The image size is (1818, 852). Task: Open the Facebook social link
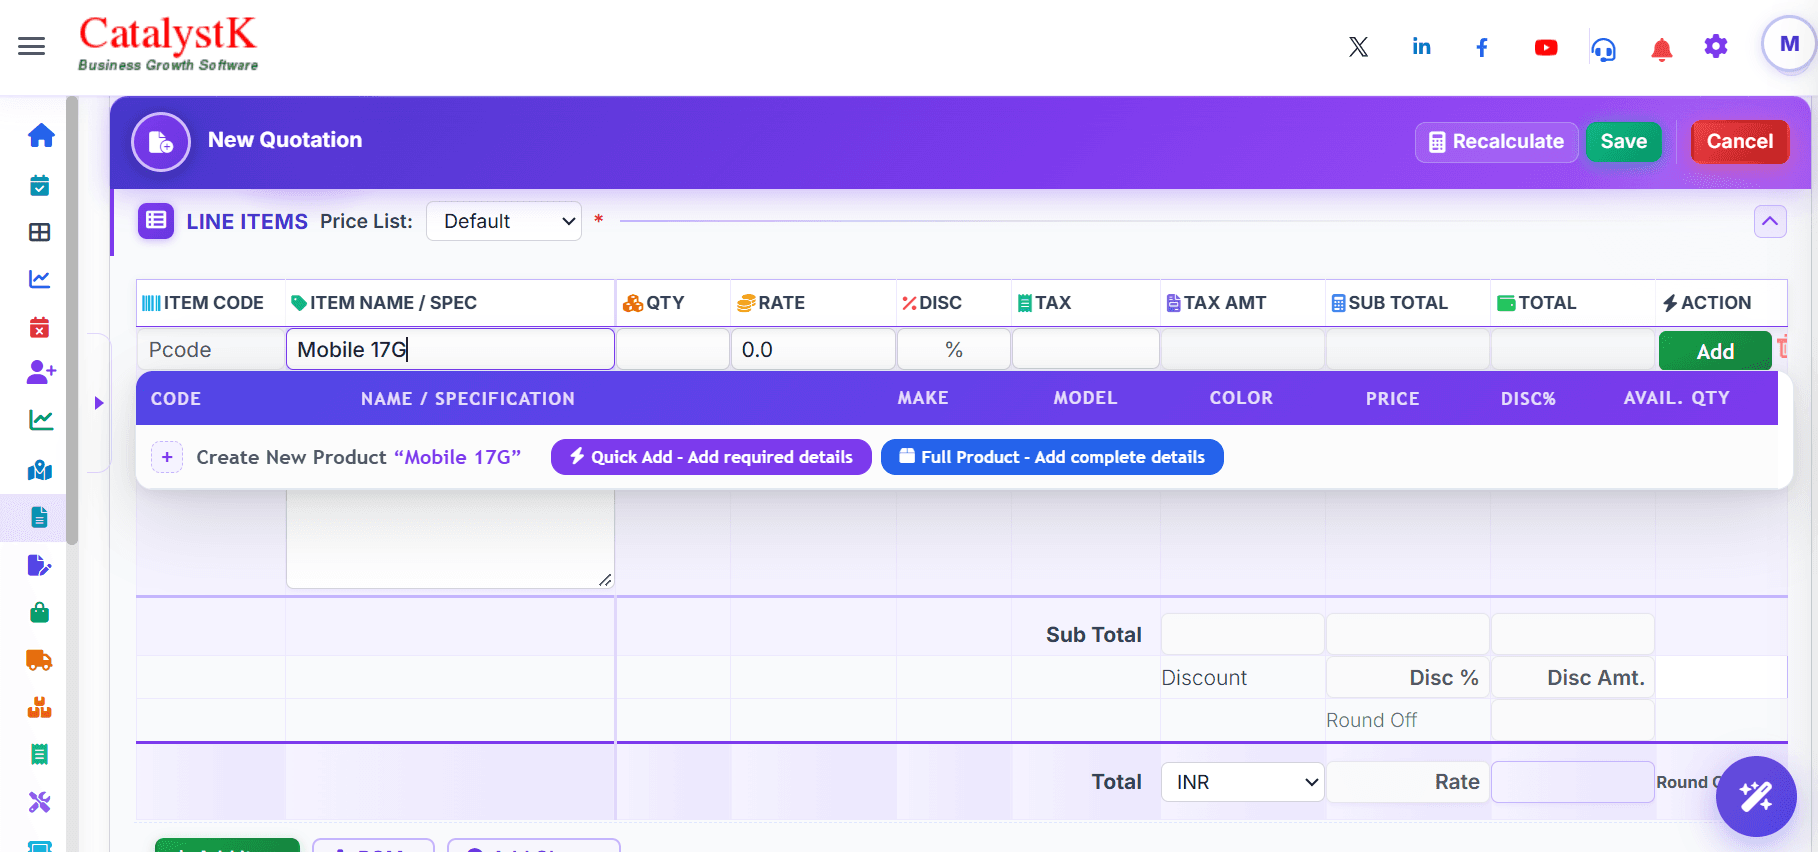1482,47
